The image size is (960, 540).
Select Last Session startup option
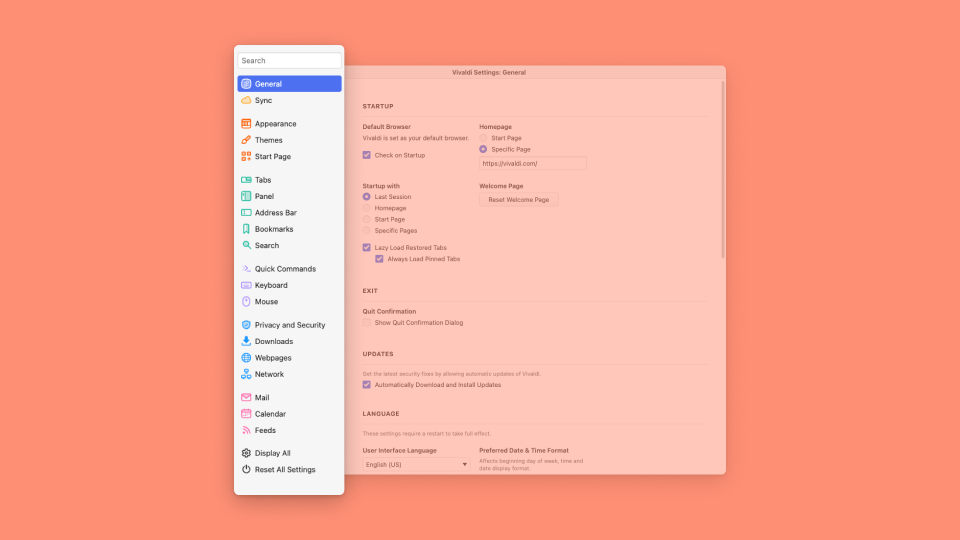coord(367,197)
